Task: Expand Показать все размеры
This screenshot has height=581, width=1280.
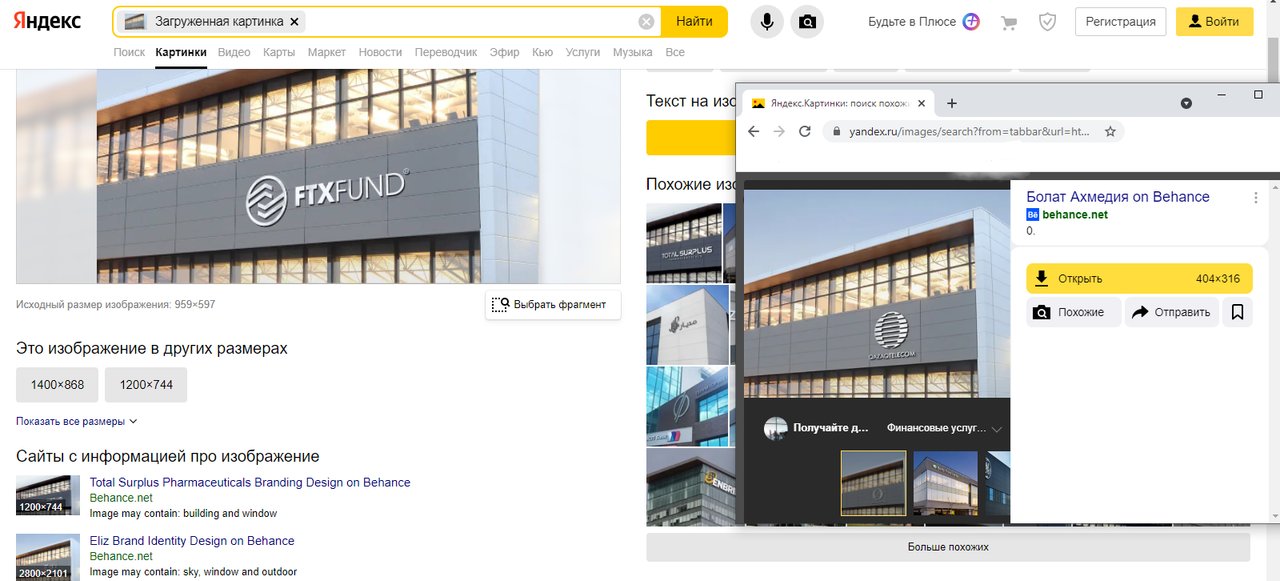Action: pos(77,422)
